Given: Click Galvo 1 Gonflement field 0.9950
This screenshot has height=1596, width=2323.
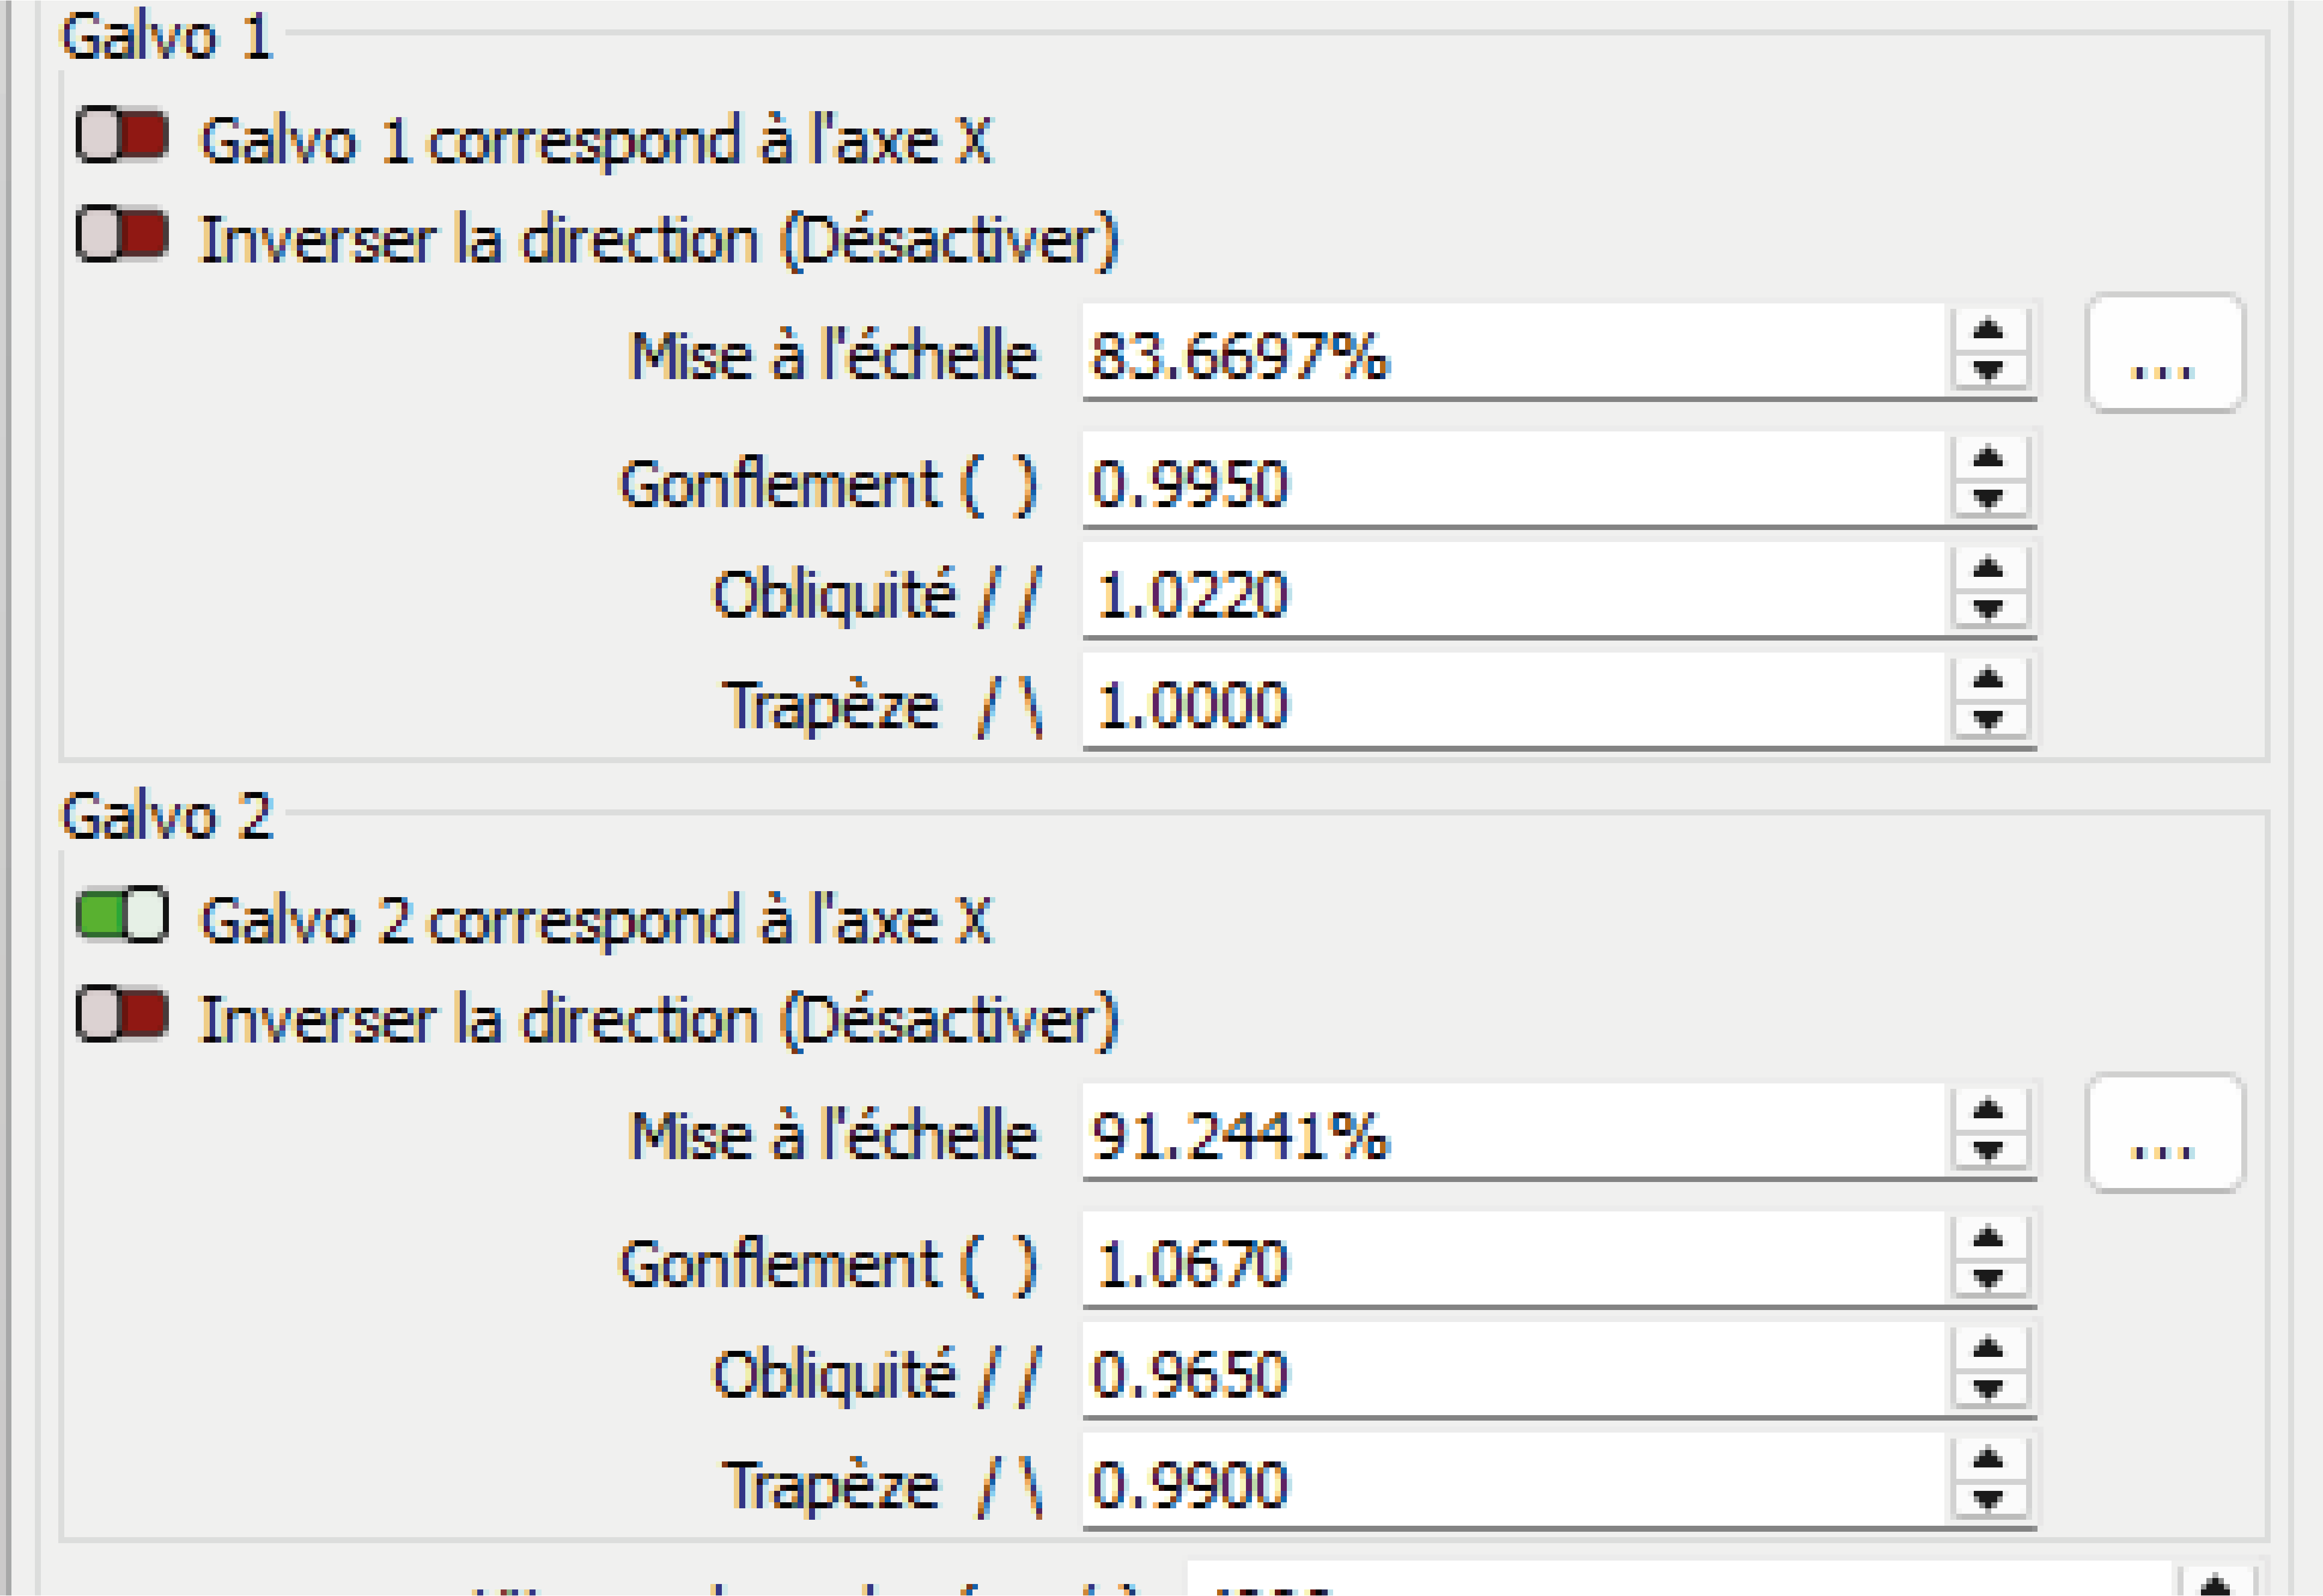Looking at the screenshot, I should tap(1514, 479).
